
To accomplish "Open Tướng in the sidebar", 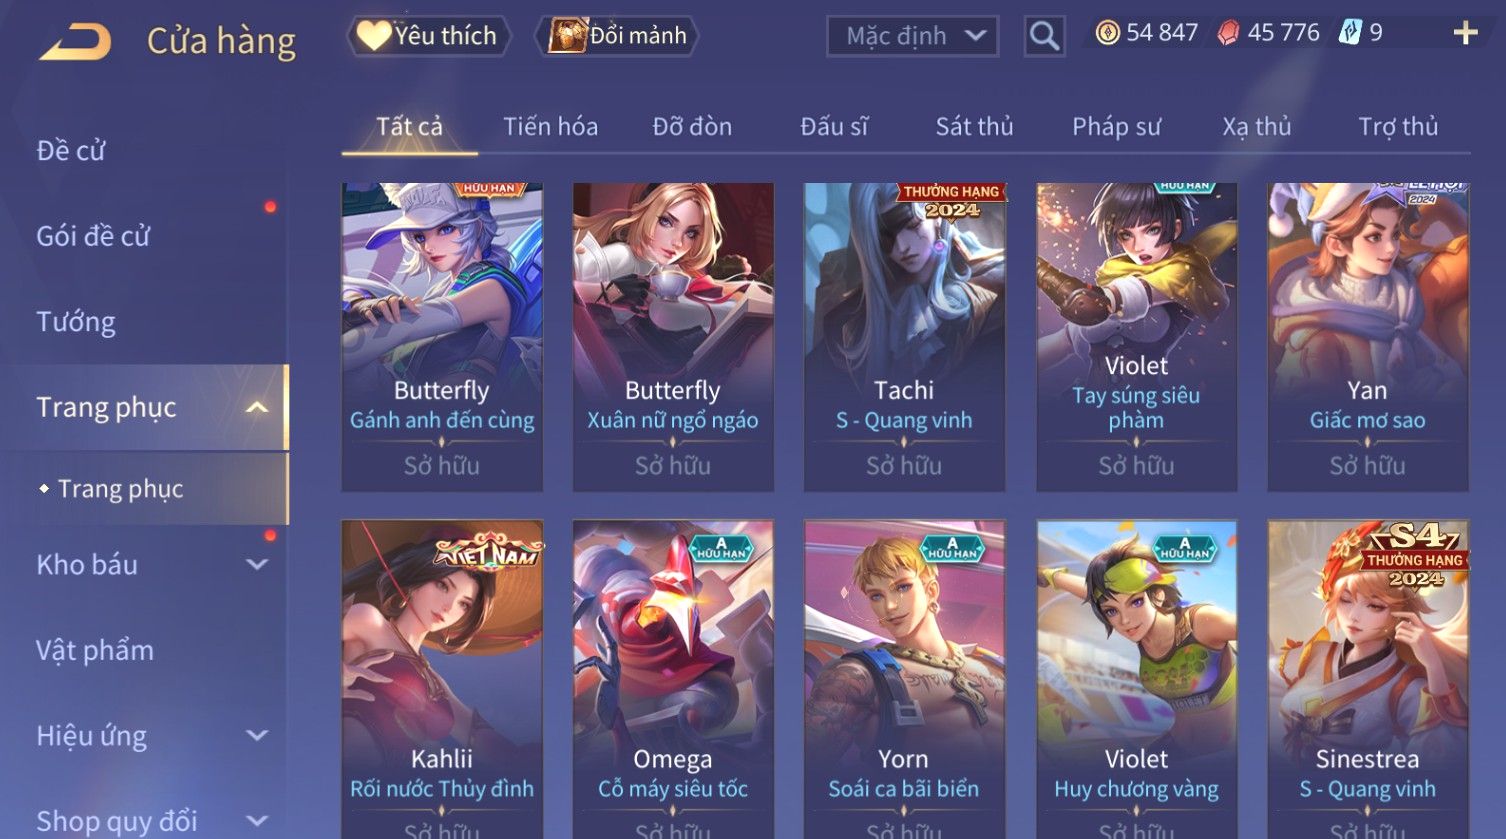I will (x=76, y=322).
